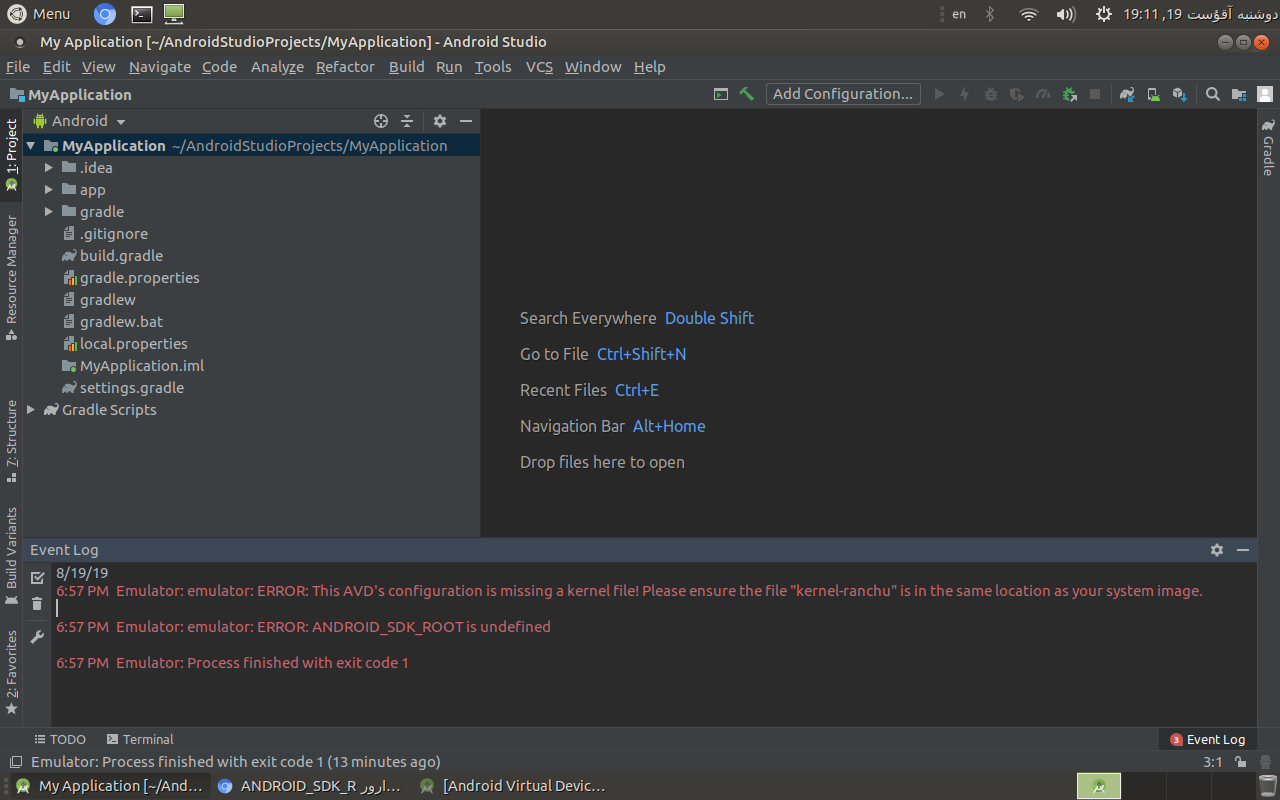Open the SDK Manager icon

(x=1179, y=94)
